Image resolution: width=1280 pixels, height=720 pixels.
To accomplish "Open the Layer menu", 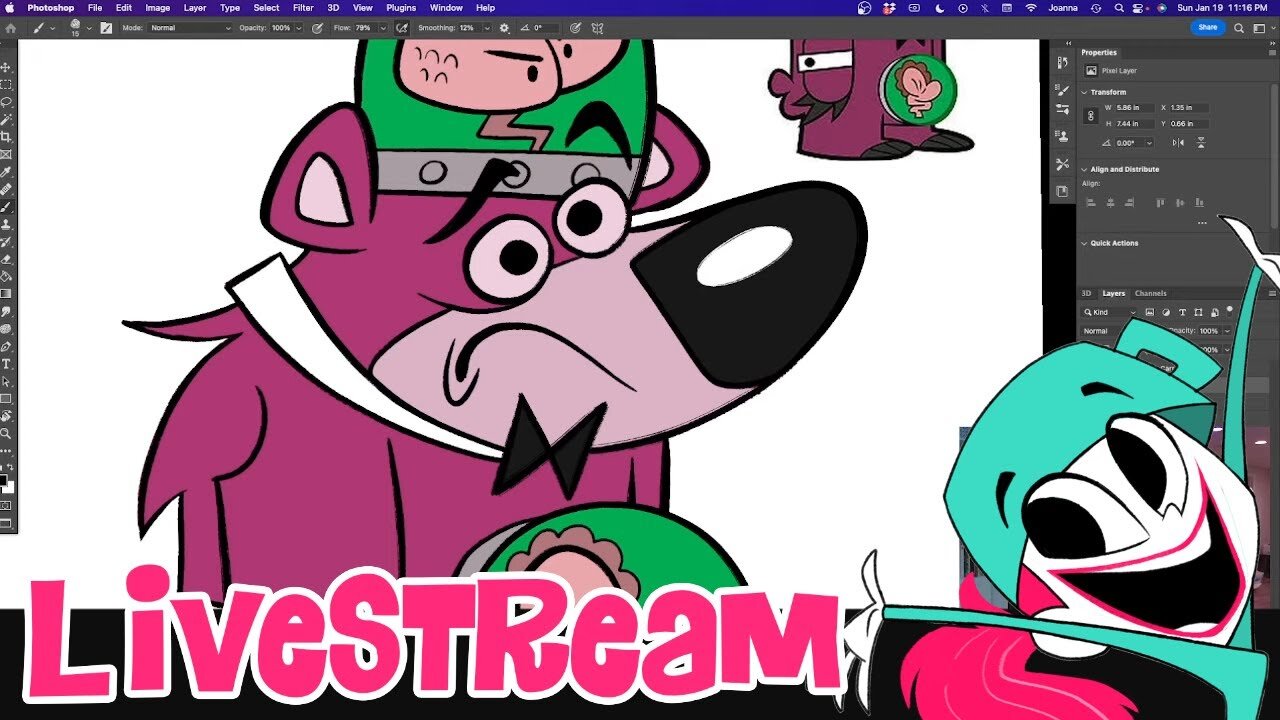I will tap(195, 7).
